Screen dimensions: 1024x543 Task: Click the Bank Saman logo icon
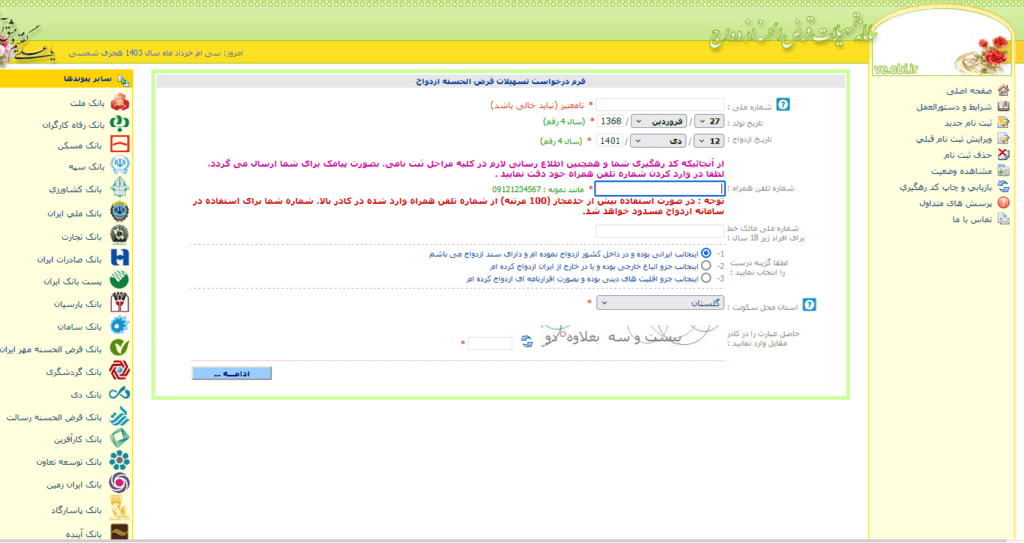[x=120, y=325]
